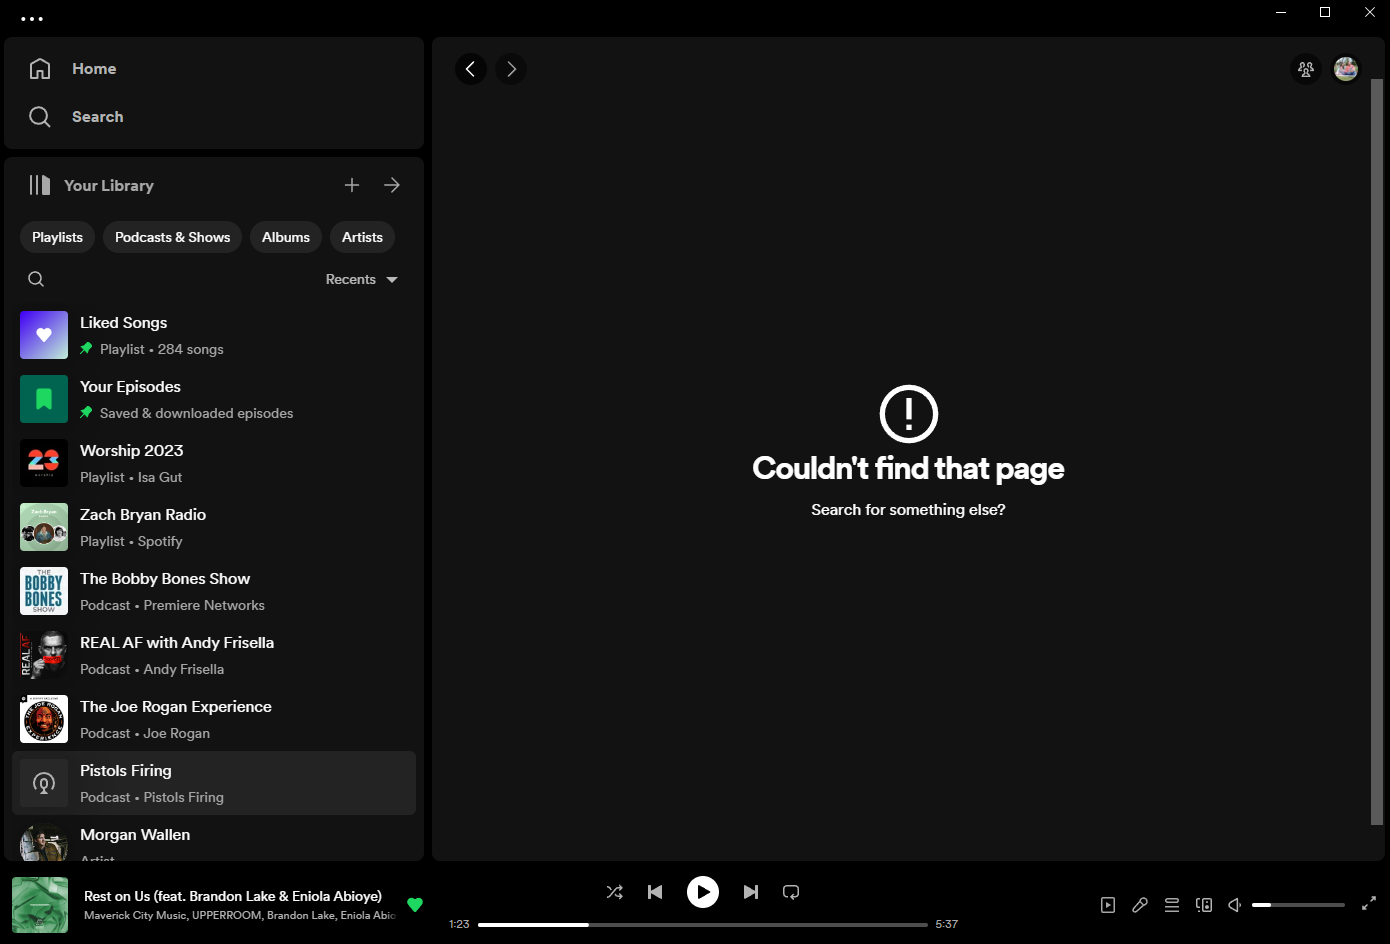Filter library by Artists

[362, 237]
